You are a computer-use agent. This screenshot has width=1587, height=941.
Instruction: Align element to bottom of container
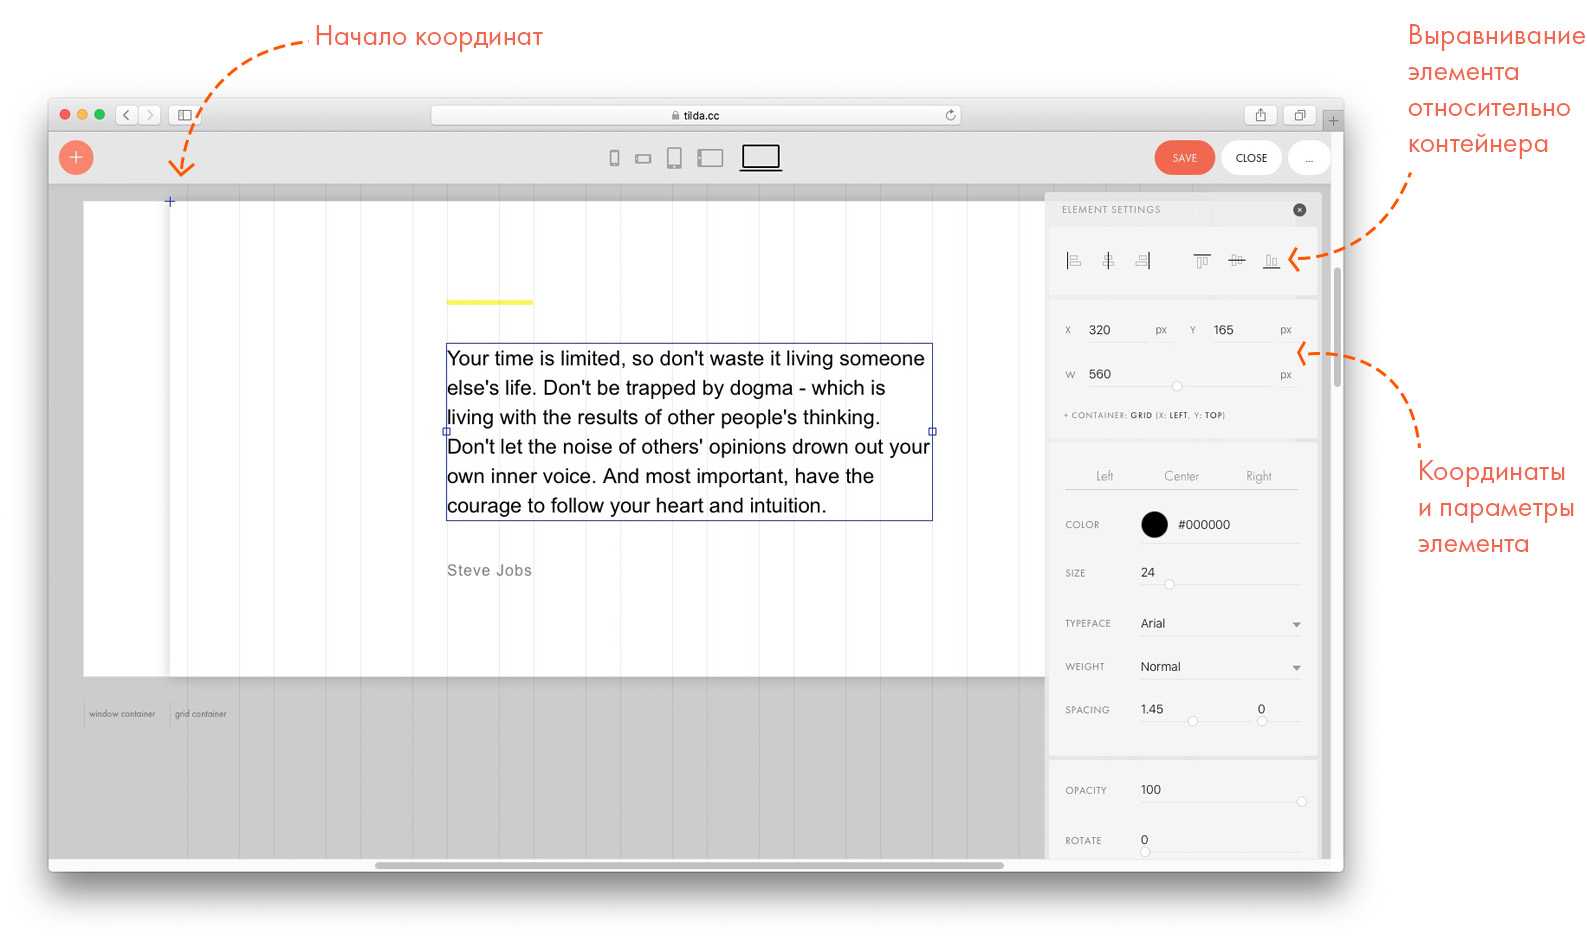coord(1271,261)
